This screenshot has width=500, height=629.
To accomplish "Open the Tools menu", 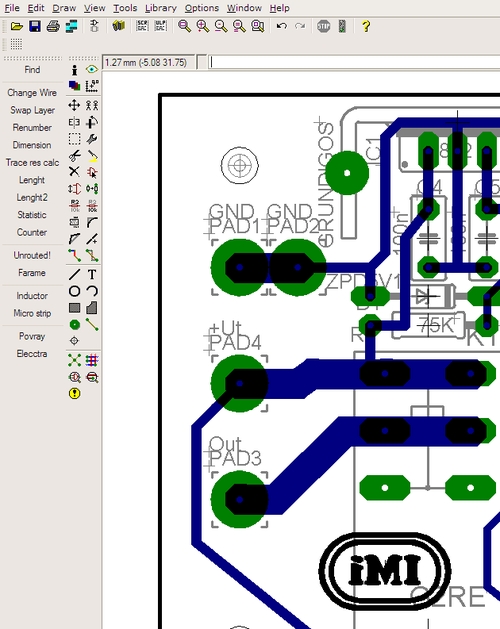I will [x=125, y=8].
